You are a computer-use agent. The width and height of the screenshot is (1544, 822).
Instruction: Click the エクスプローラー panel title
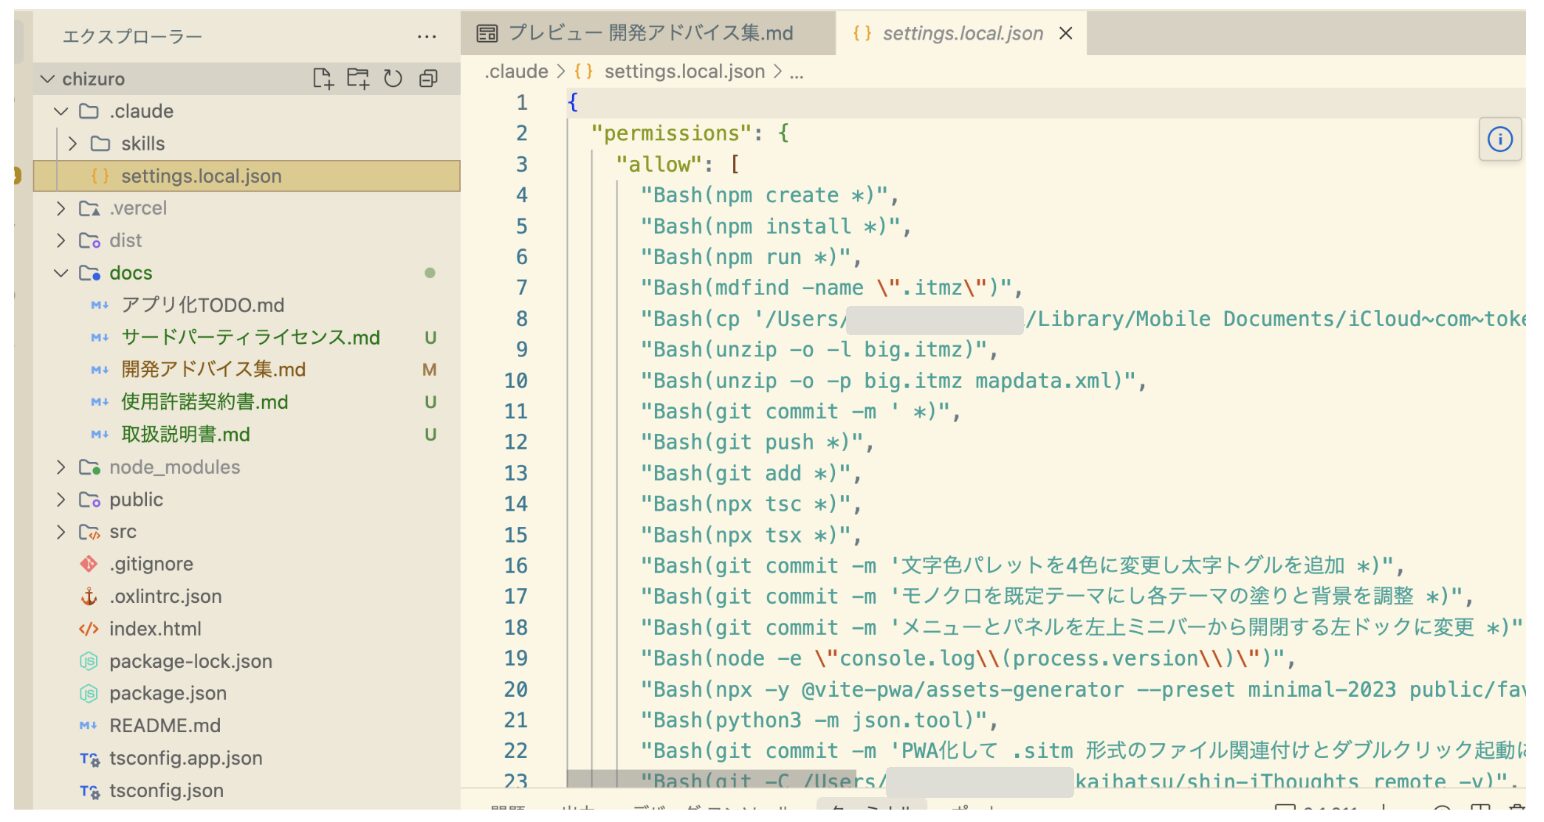coord(132,37)
